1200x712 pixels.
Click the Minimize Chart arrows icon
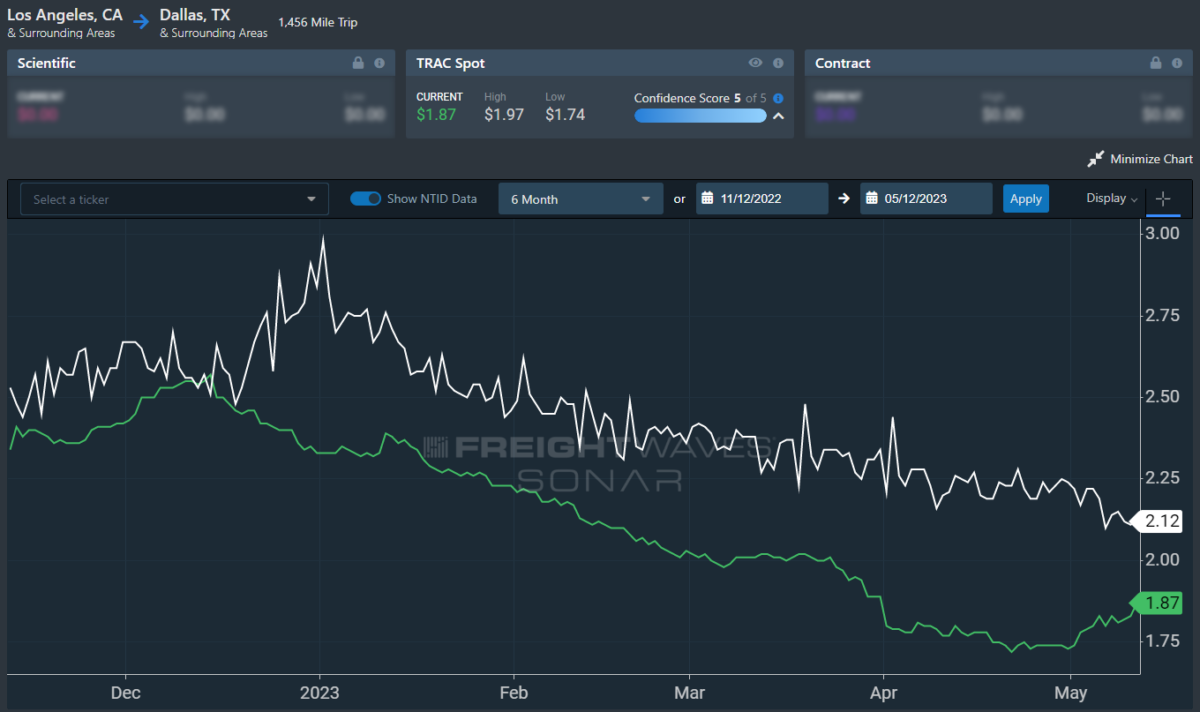pos(1095,159)
